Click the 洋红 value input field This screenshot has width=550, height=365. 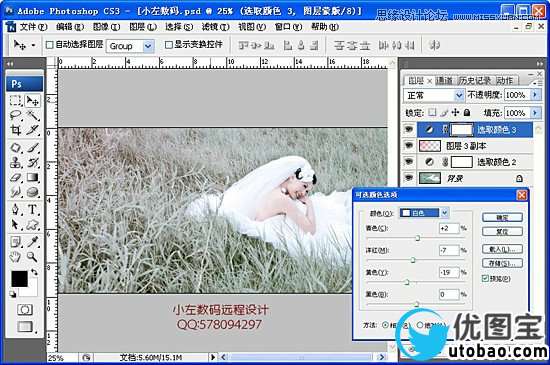click(x=449, y=250)
